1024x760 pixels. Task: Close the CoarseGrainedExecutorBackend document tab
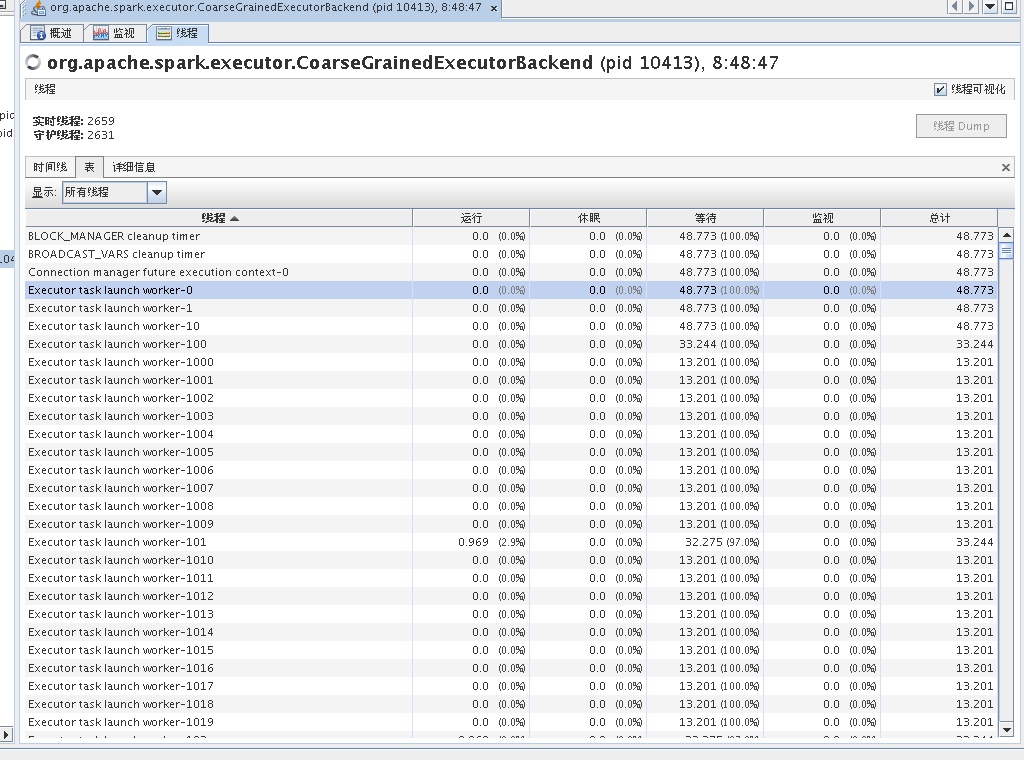(x=493, y=8)
